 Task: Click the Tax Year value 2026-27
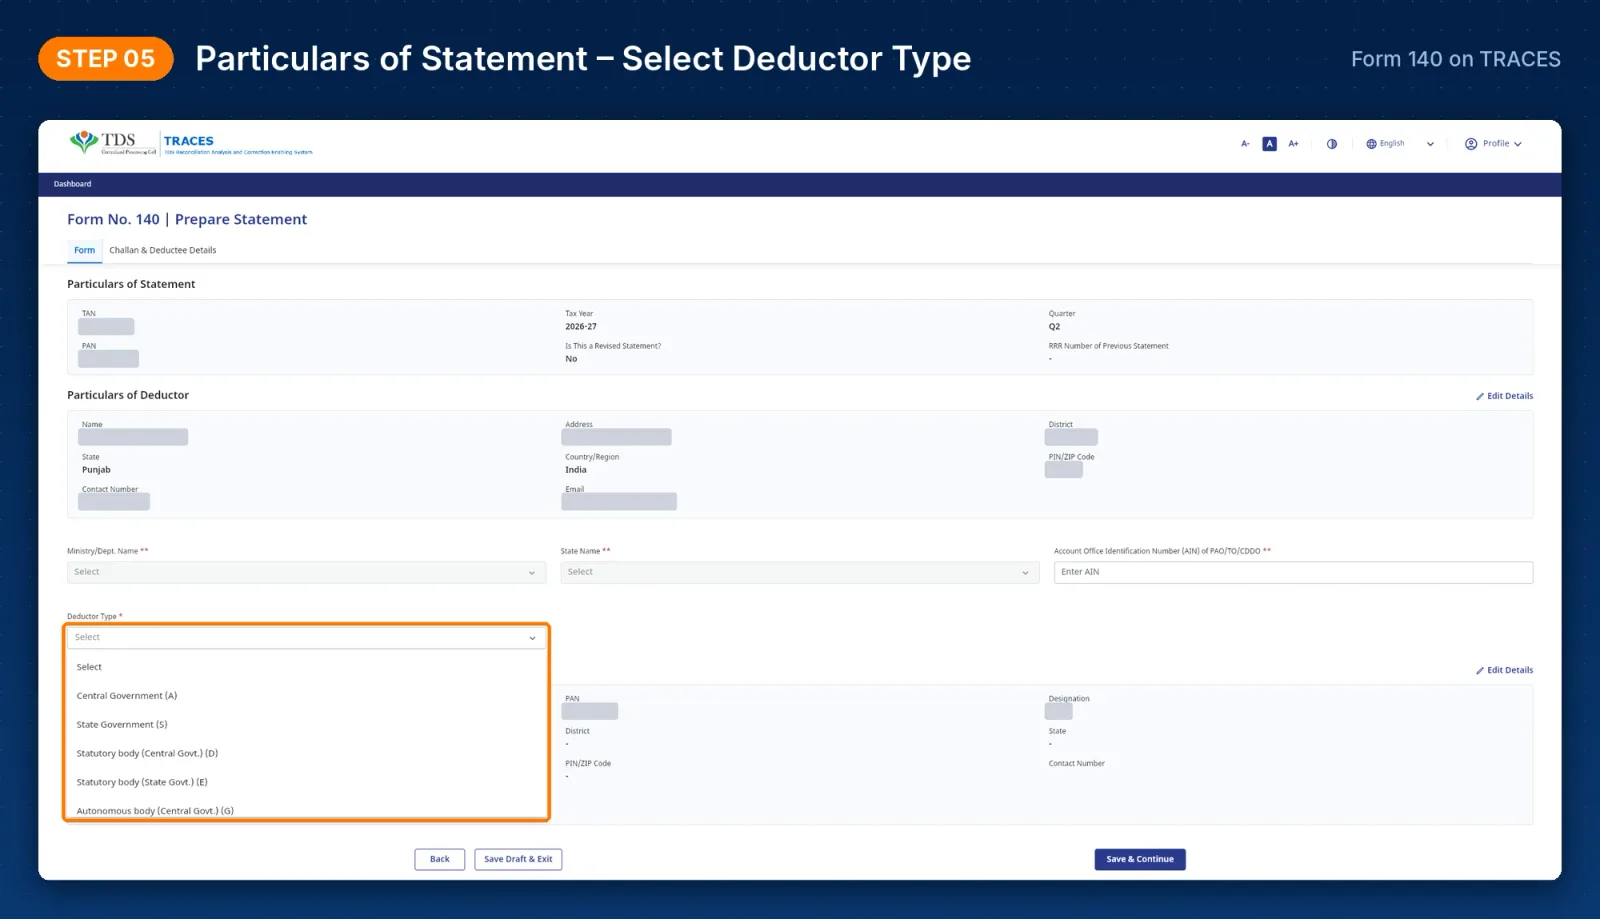581,327
